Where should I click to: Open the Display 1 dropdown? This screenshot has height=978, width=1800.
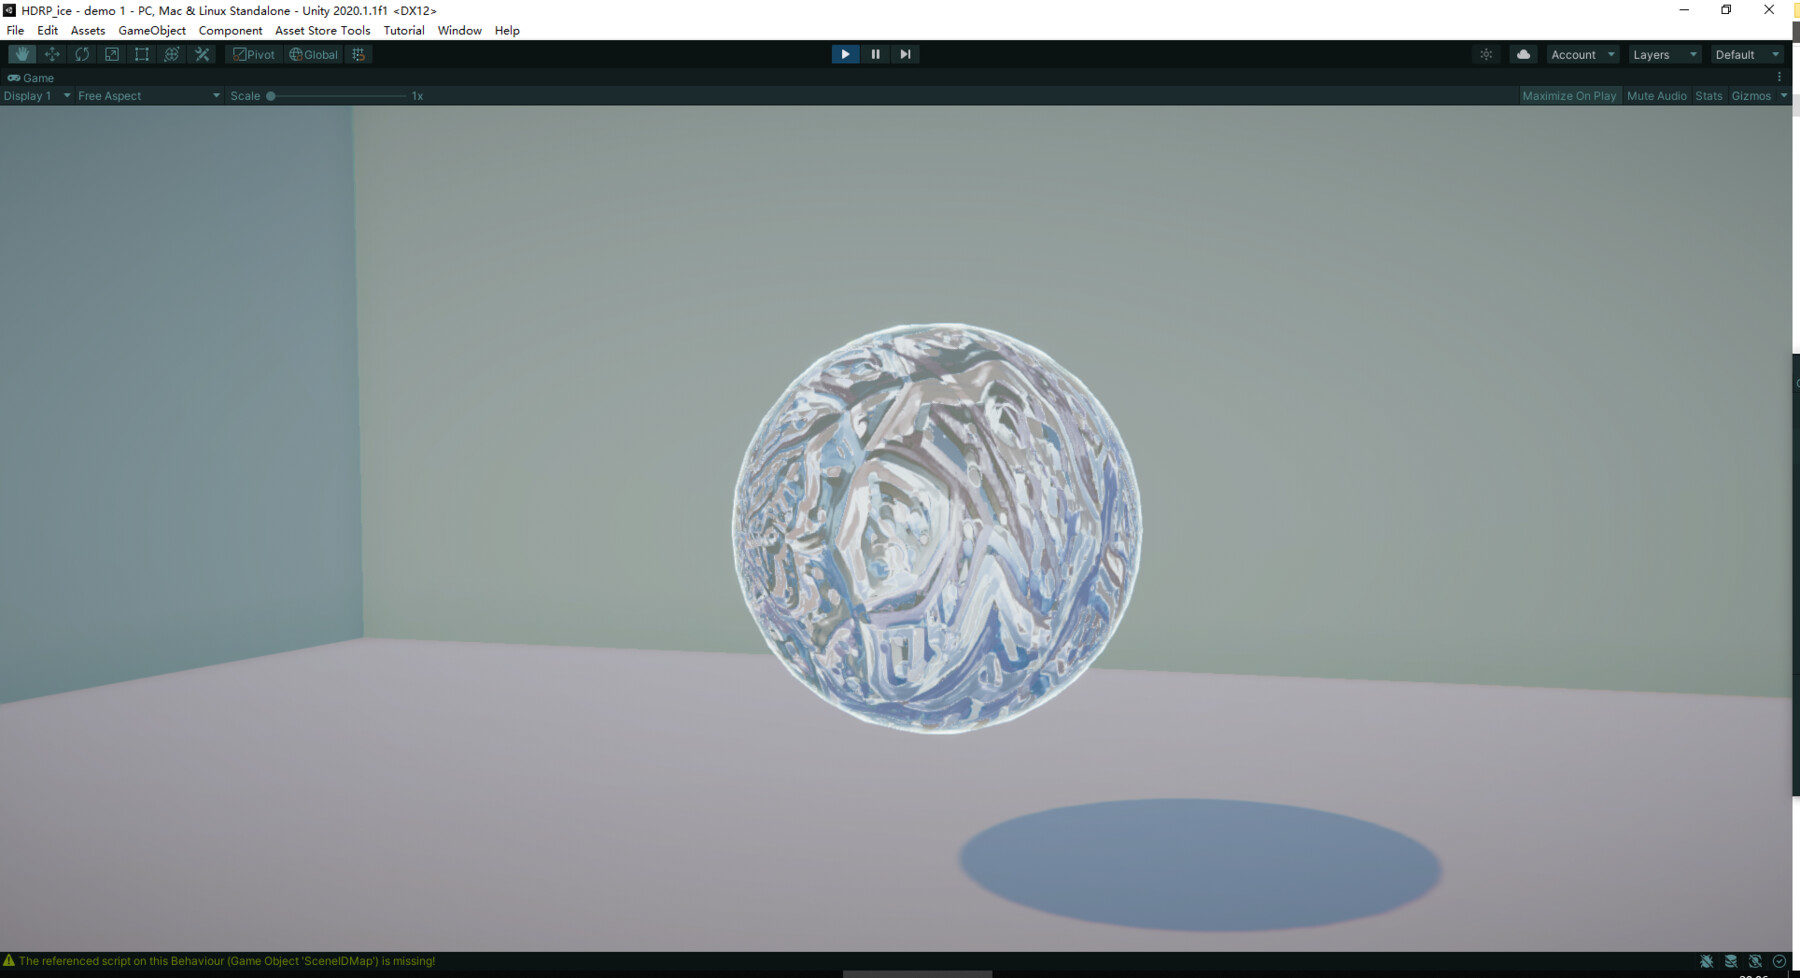tap(37, 96)
